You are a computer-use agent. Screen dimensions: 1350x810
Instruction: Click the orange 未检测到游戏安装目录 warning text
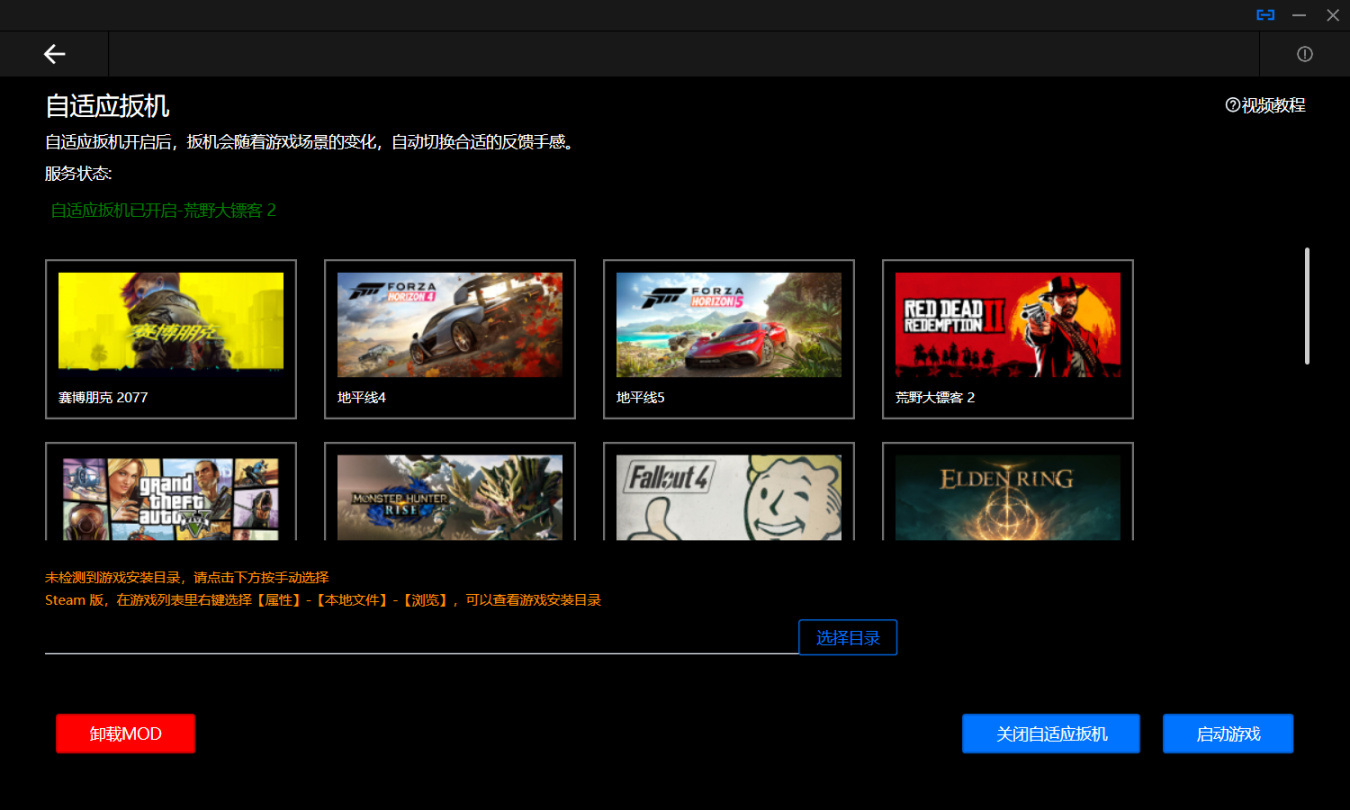187,578
